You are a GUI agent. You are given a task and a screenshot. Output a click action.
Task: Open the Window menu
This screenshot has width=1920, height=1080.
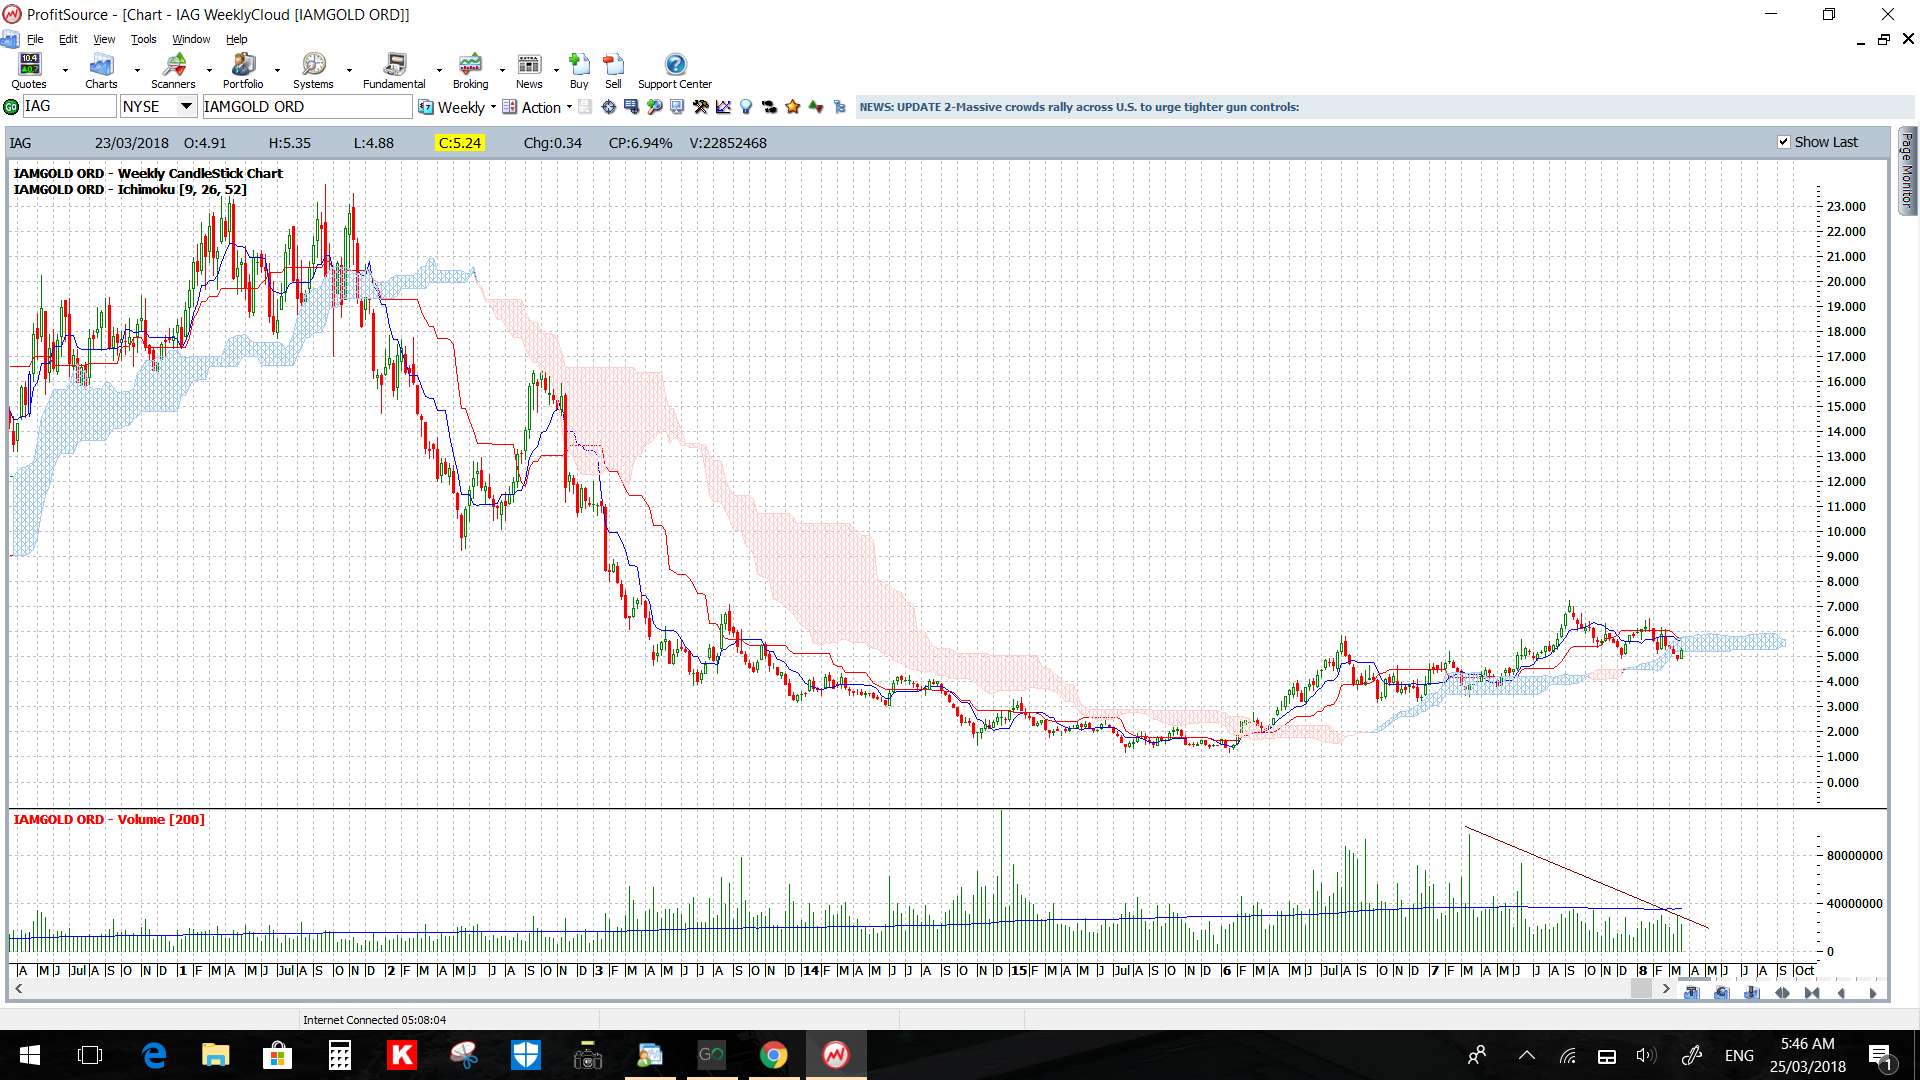(191, 39)
